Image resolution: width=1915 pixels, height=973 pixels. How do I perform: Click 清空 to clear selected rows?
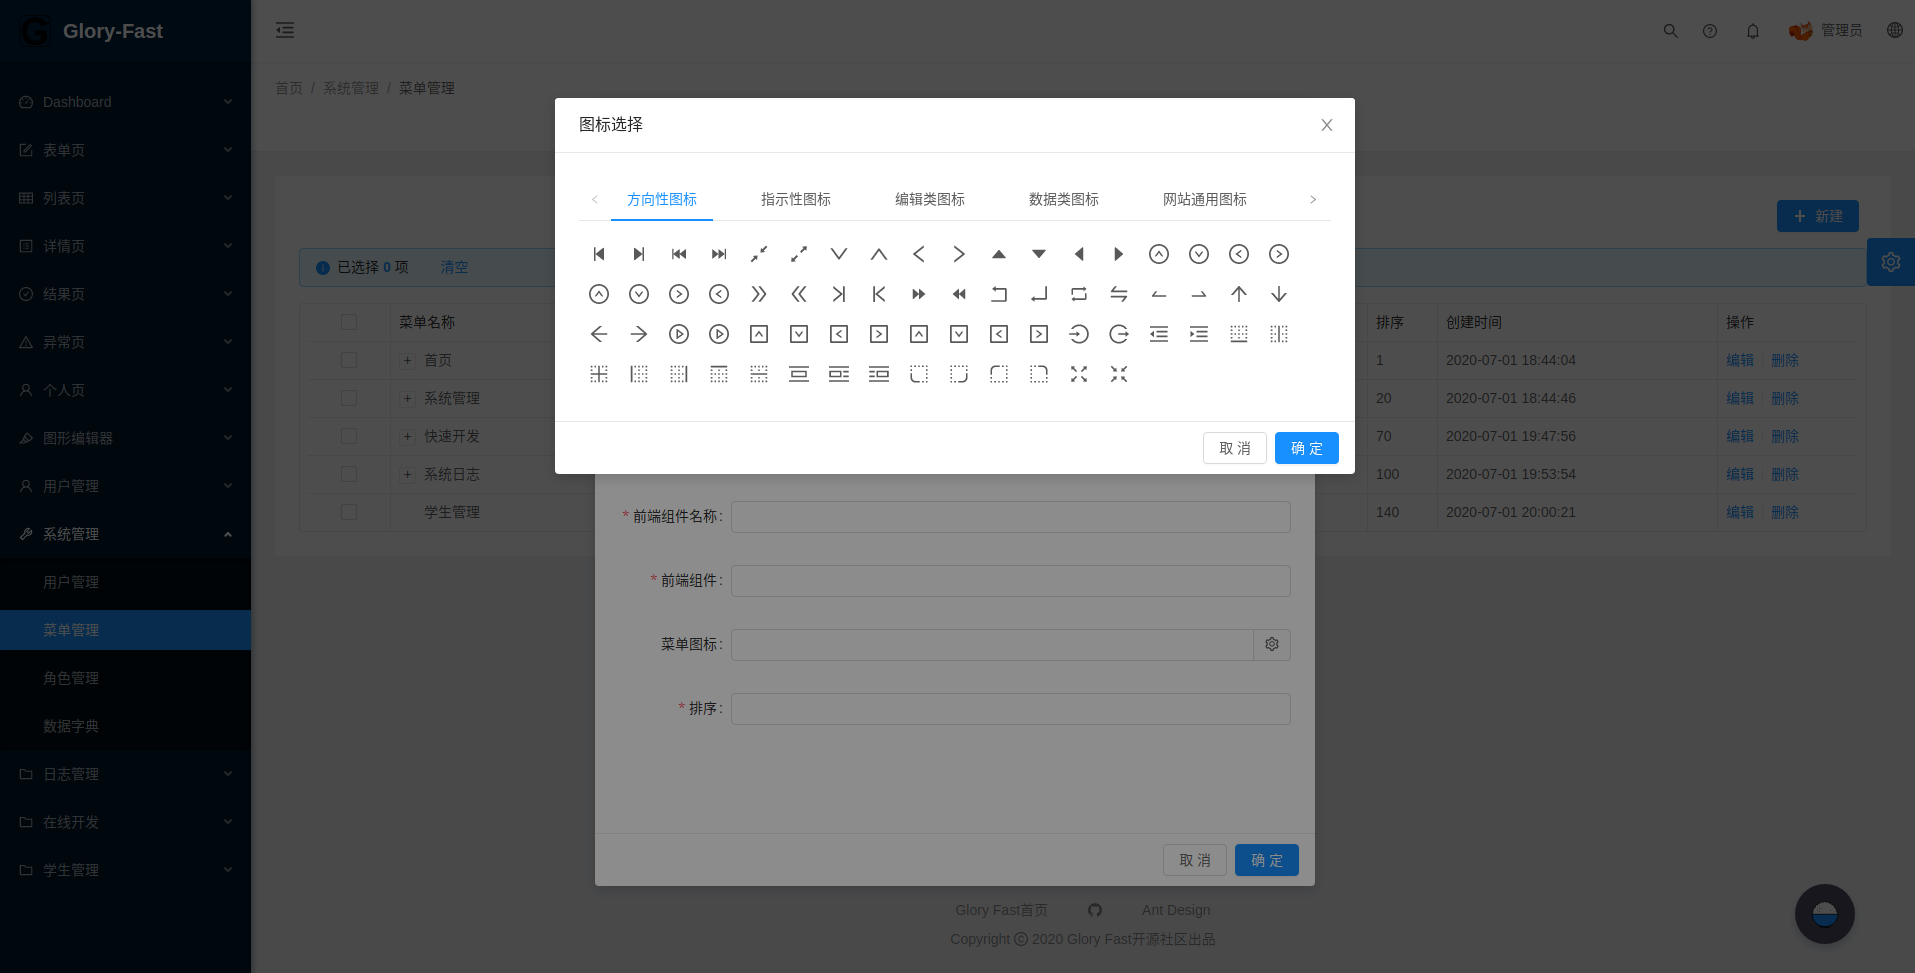tap(454, 267)
